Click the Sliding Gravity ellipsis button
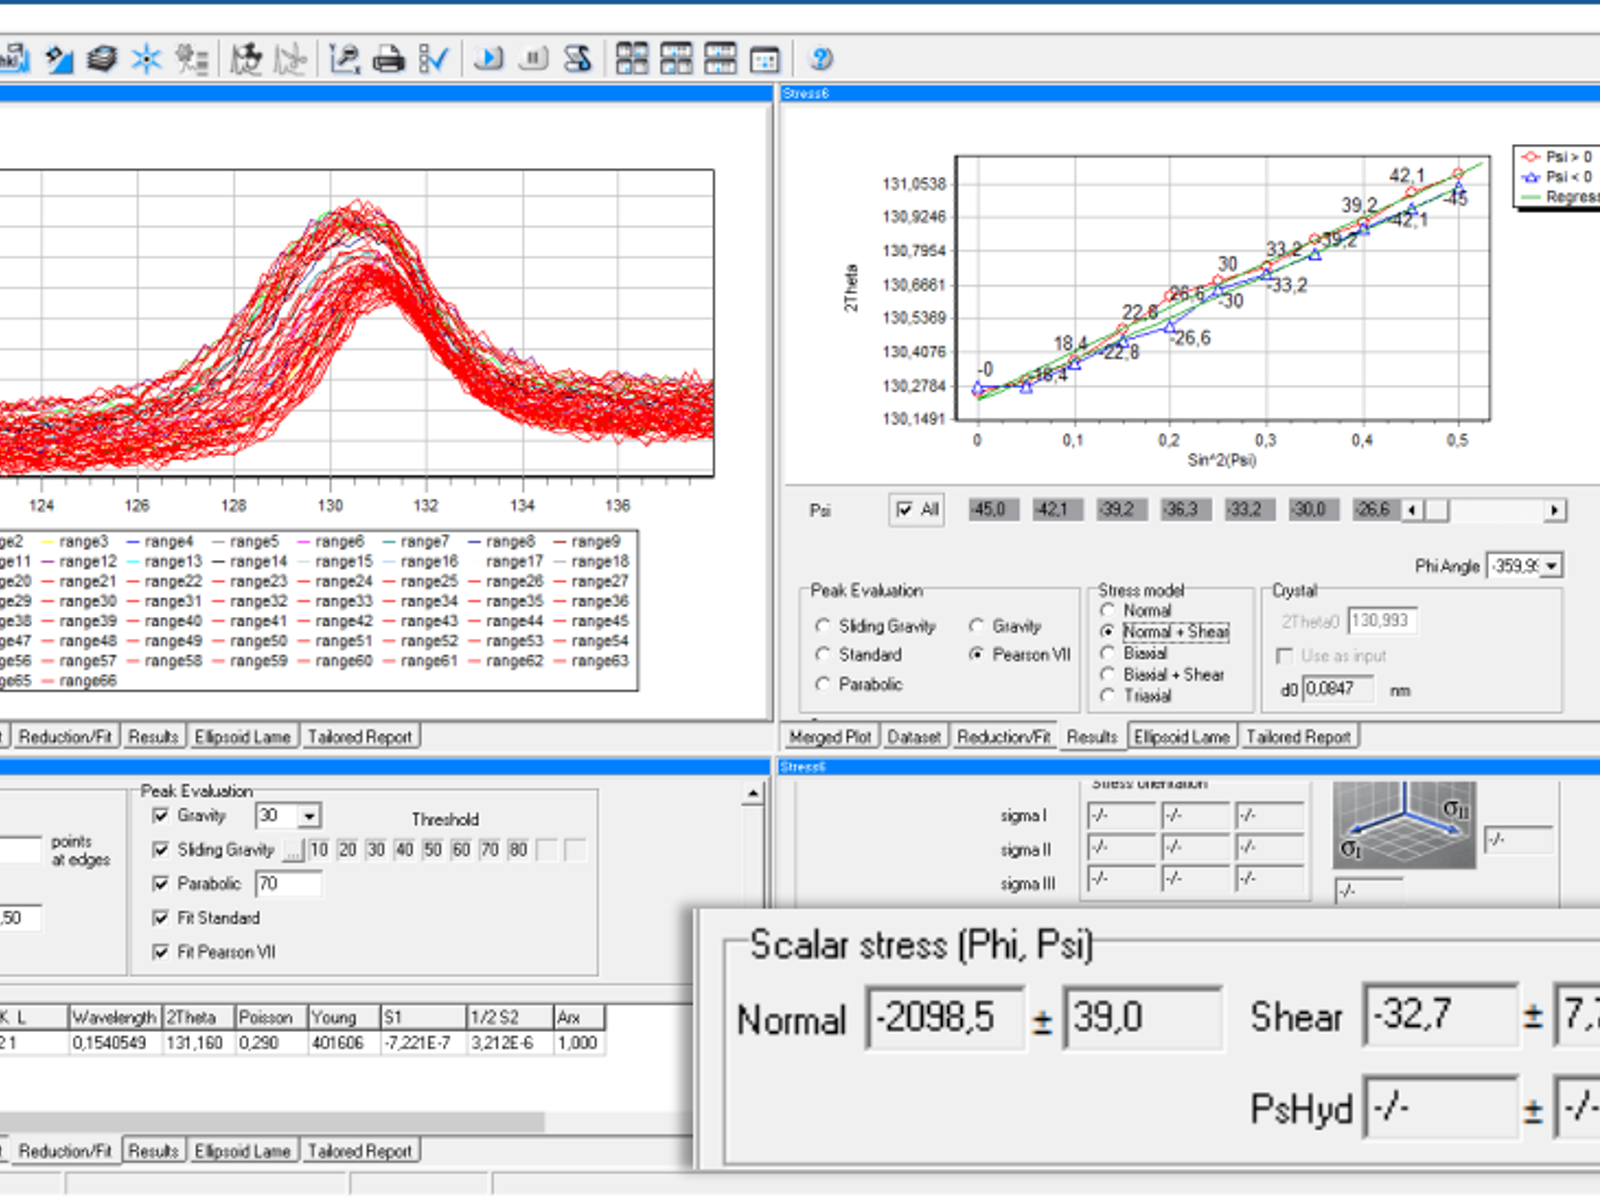The width and height of the screenshot is (1600, 1200). point(293,850)
